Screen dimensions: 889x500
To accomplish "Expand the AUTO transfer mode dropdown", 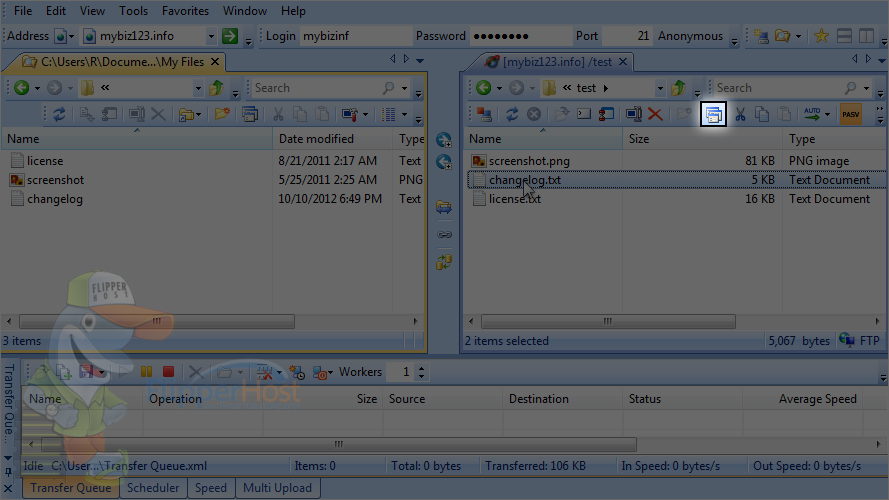I will pos(827,115).
